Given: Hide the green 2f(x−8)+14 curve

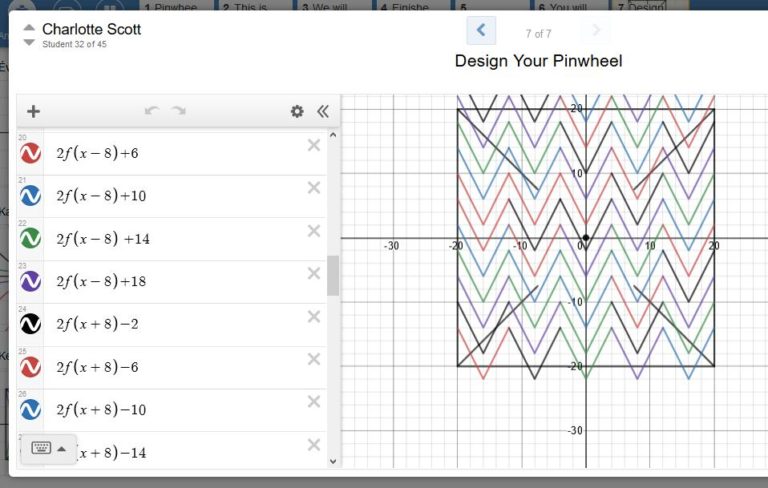Looking at the screenshot, I should tap(30, 239).
